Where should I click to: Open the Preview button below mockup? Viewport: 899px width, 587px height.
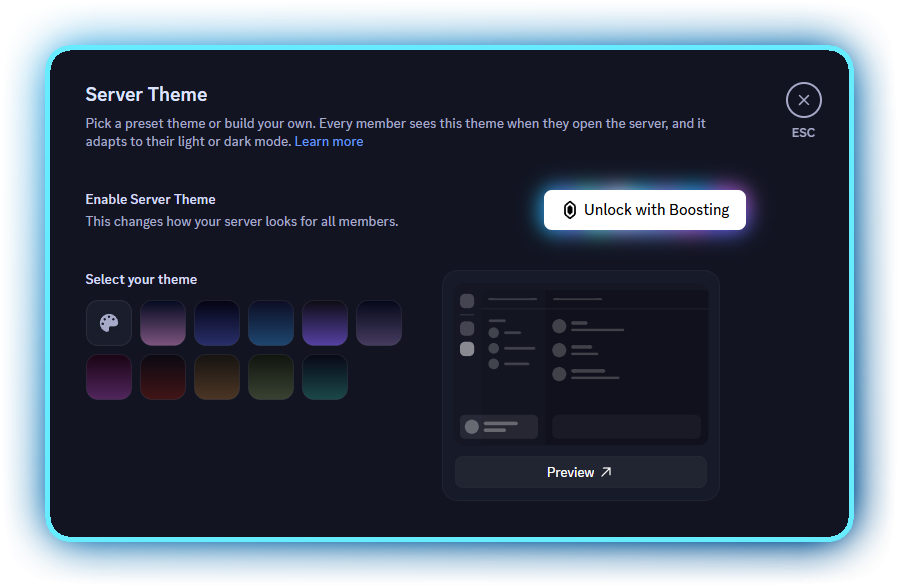coord(580,472)
